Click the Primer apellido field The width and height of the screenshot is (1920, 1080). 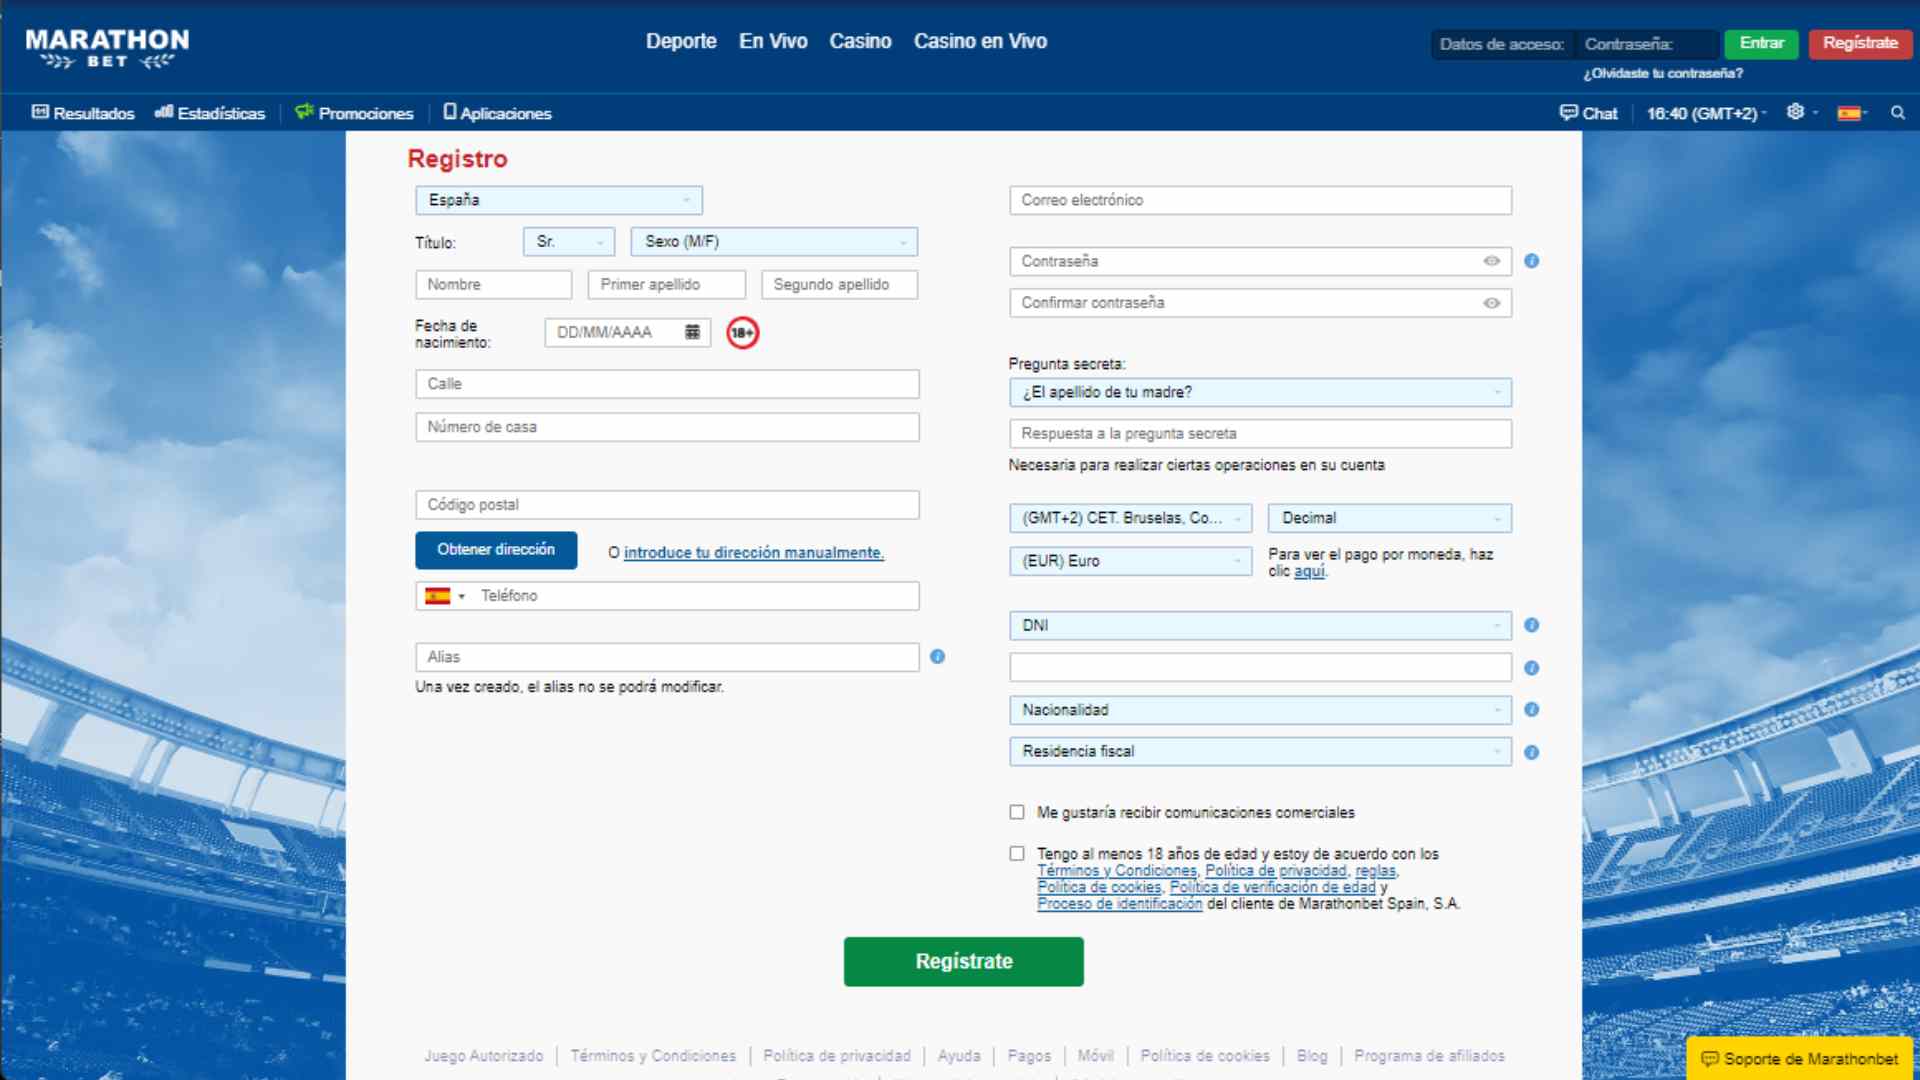coord(667,285)
